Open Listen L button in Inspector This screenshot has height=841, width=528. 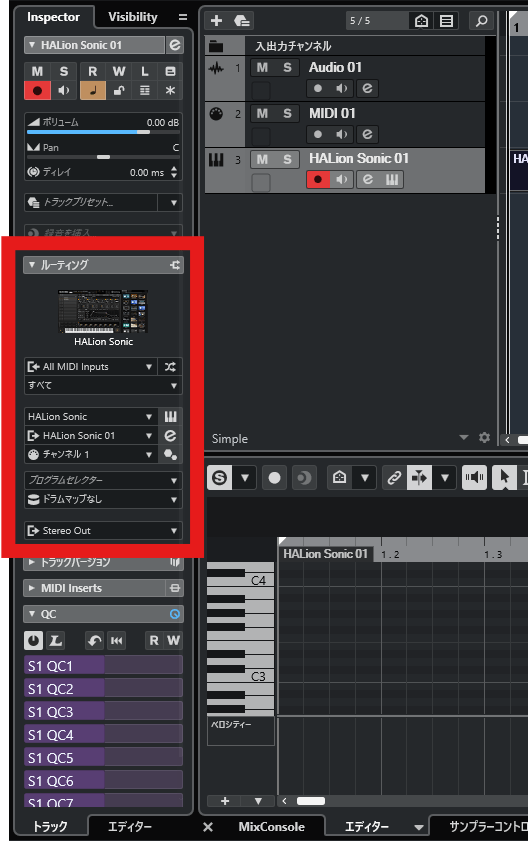[x=144, y=71]
